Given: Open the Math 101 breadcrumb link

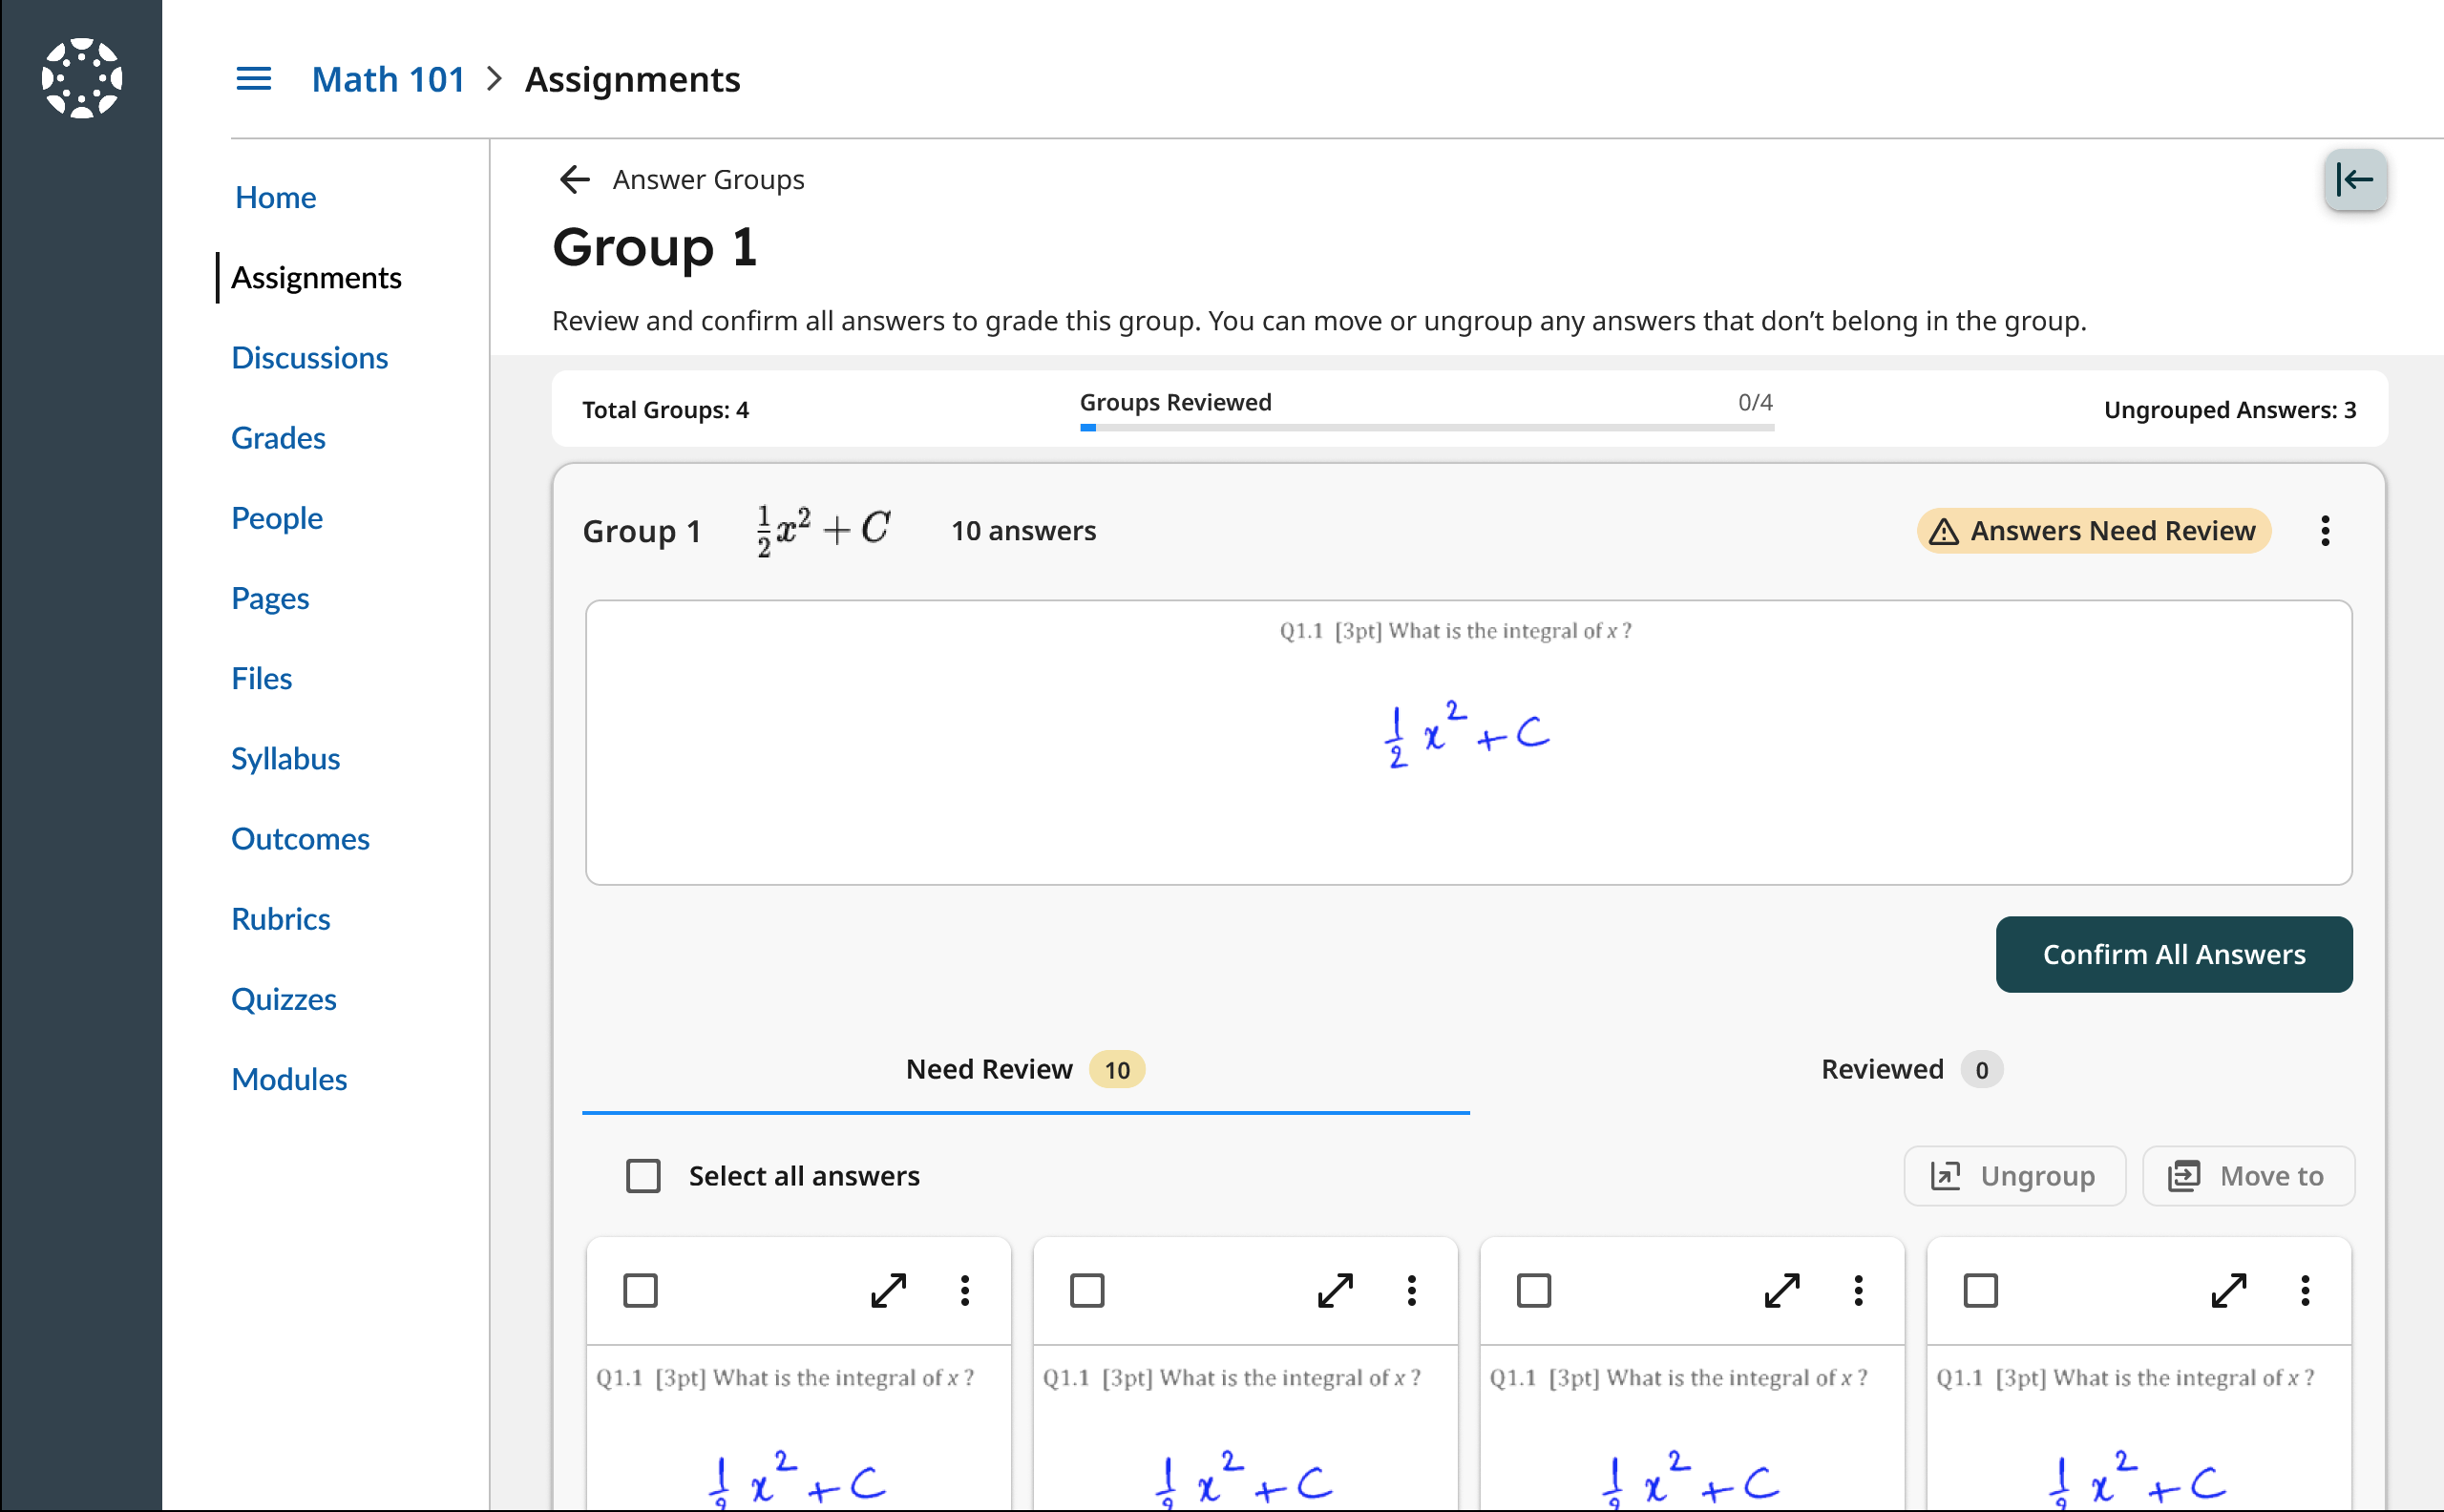Looking at the screenshot, I should tap(388, 79).
